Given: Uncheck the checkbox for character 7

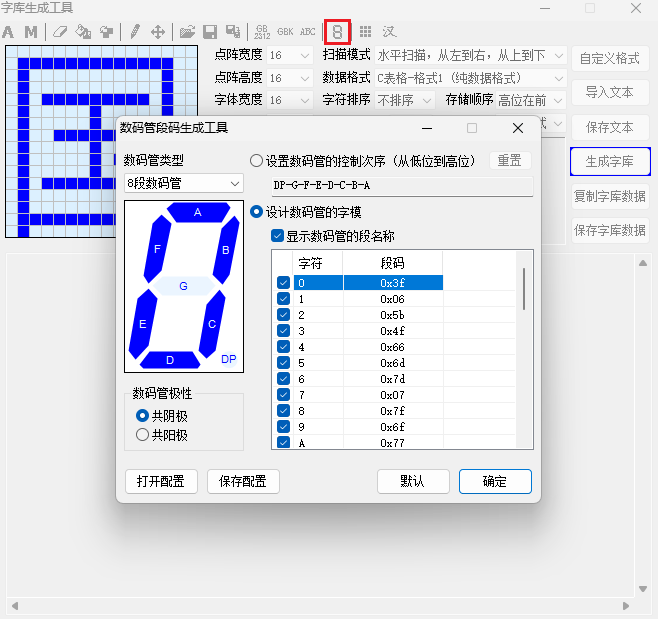Looking at the screenshot, I should coord(283,394).
